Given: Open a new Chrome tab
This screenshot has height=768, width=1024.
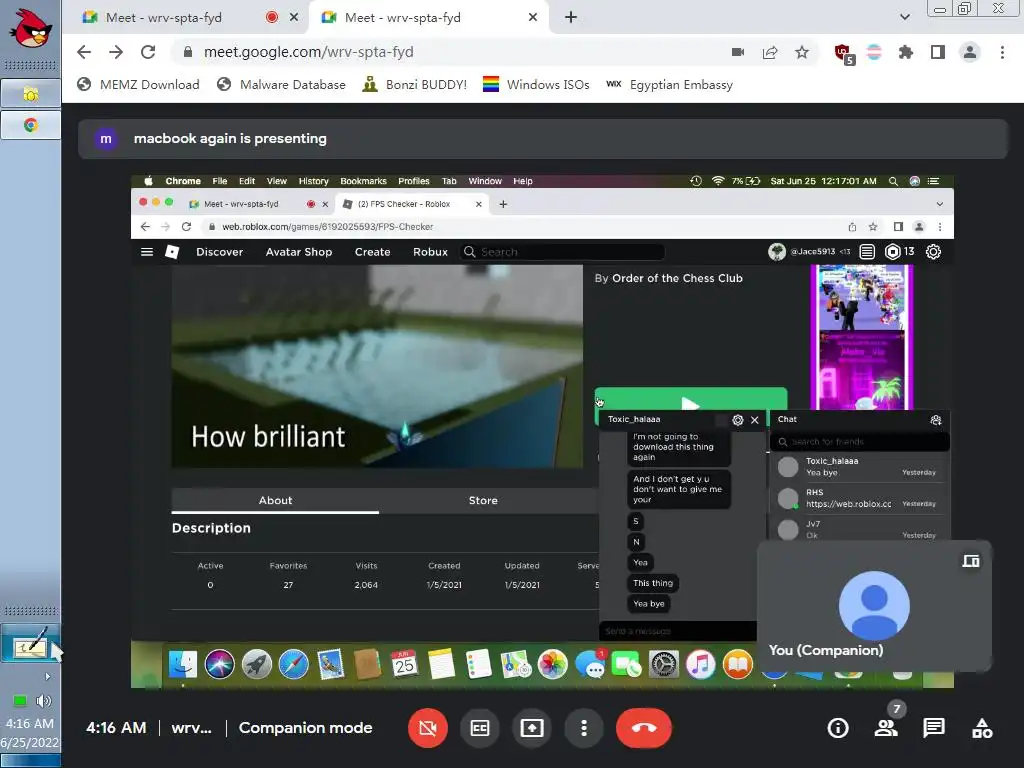Looking at the screenshot, I should click(571, 18).
